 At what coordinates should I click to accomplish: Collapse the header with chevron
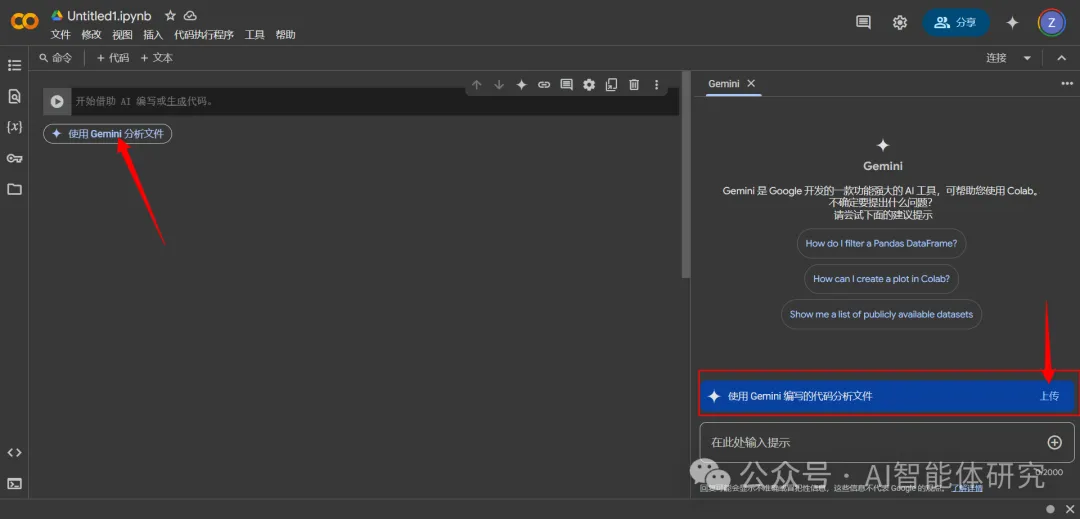click(x=1061, y=58)
